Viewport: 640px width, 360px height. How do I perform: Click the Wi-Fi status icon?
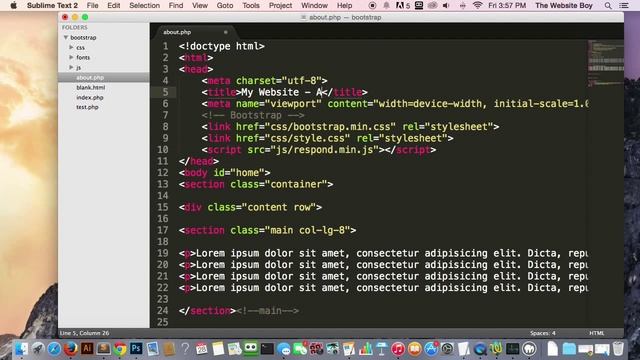click(477, 6)
